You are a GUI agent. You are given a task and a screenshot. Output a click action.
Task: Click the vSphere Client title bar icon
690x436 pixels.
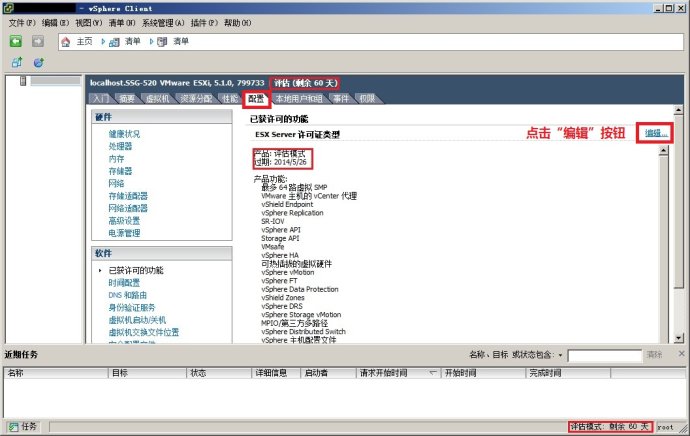pyautogui.click(x=8, y=8)
